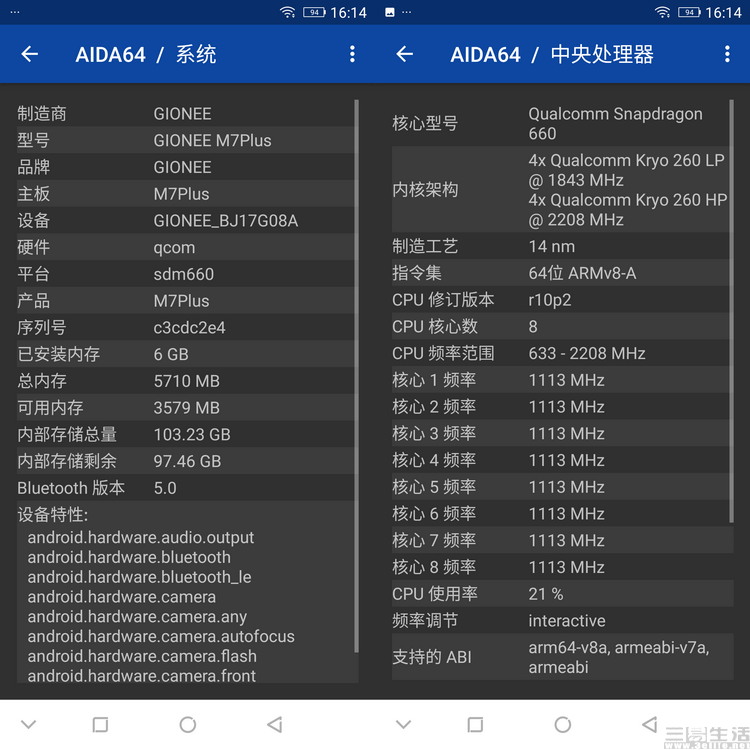The image size is (750, 750).
Task: Select the 硬件 qcom row
Action: (186, 247)
